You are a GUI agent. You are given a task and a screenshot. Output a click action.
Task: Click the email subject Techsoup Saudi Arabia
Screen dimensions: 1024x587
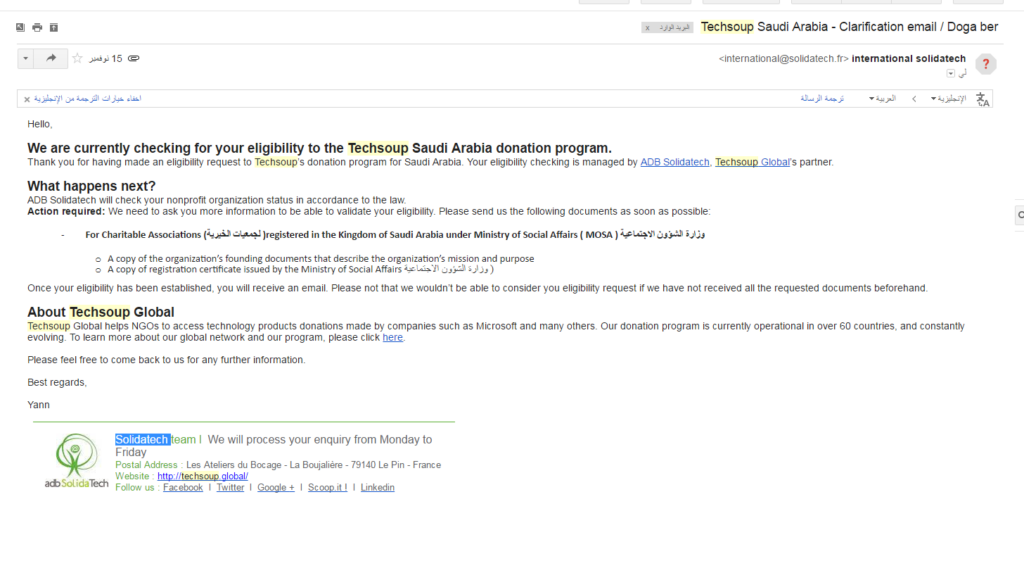point(849,27)
